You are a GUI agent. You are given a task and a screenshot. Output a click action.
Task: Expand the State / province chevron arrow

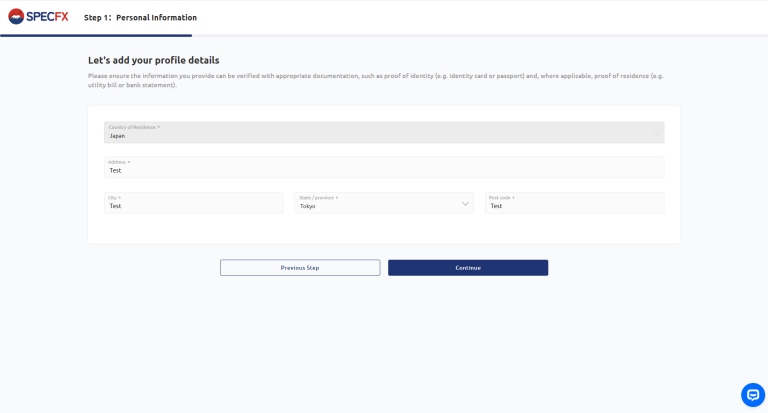(465, 204)
